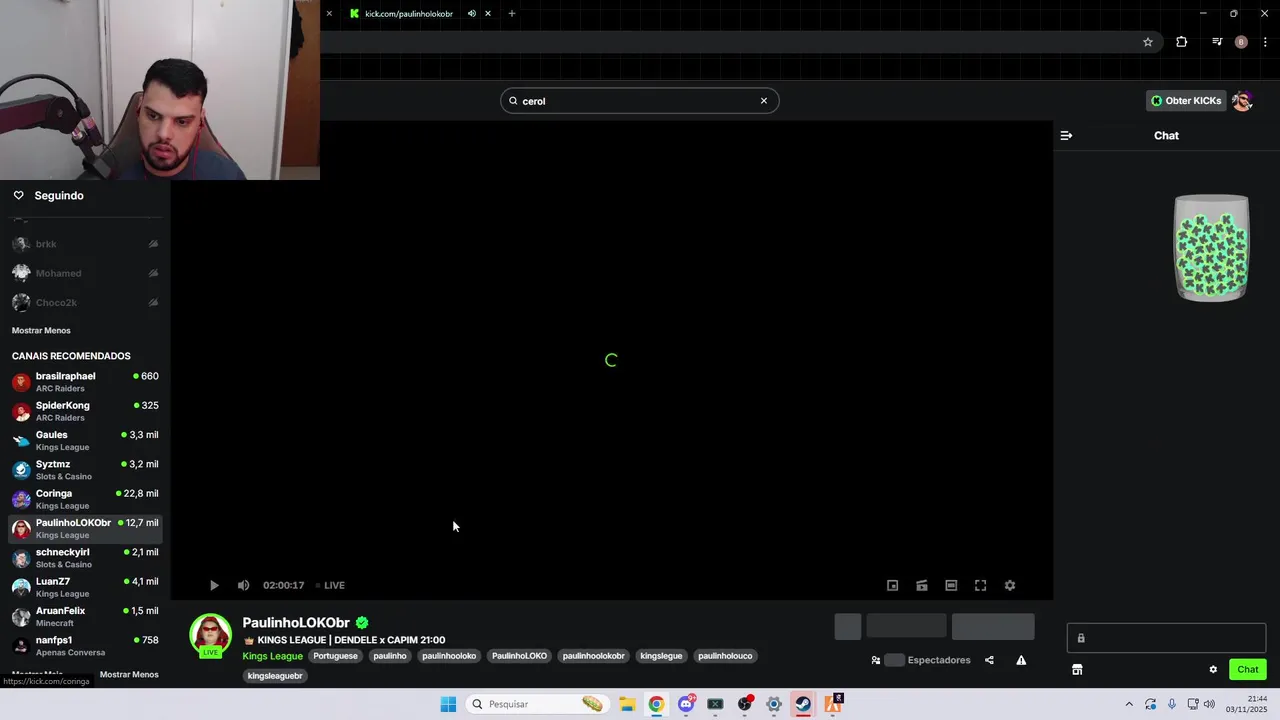Open the offline followed channel brkk

[85, 244]
